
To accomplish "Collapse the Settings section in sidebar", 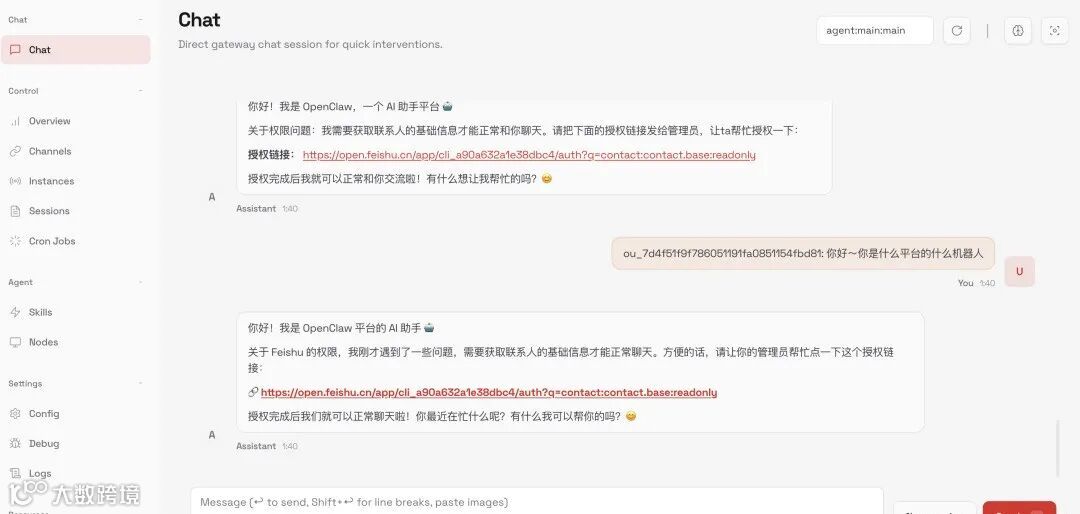I will pyautogui.click(x=141, y=384).
